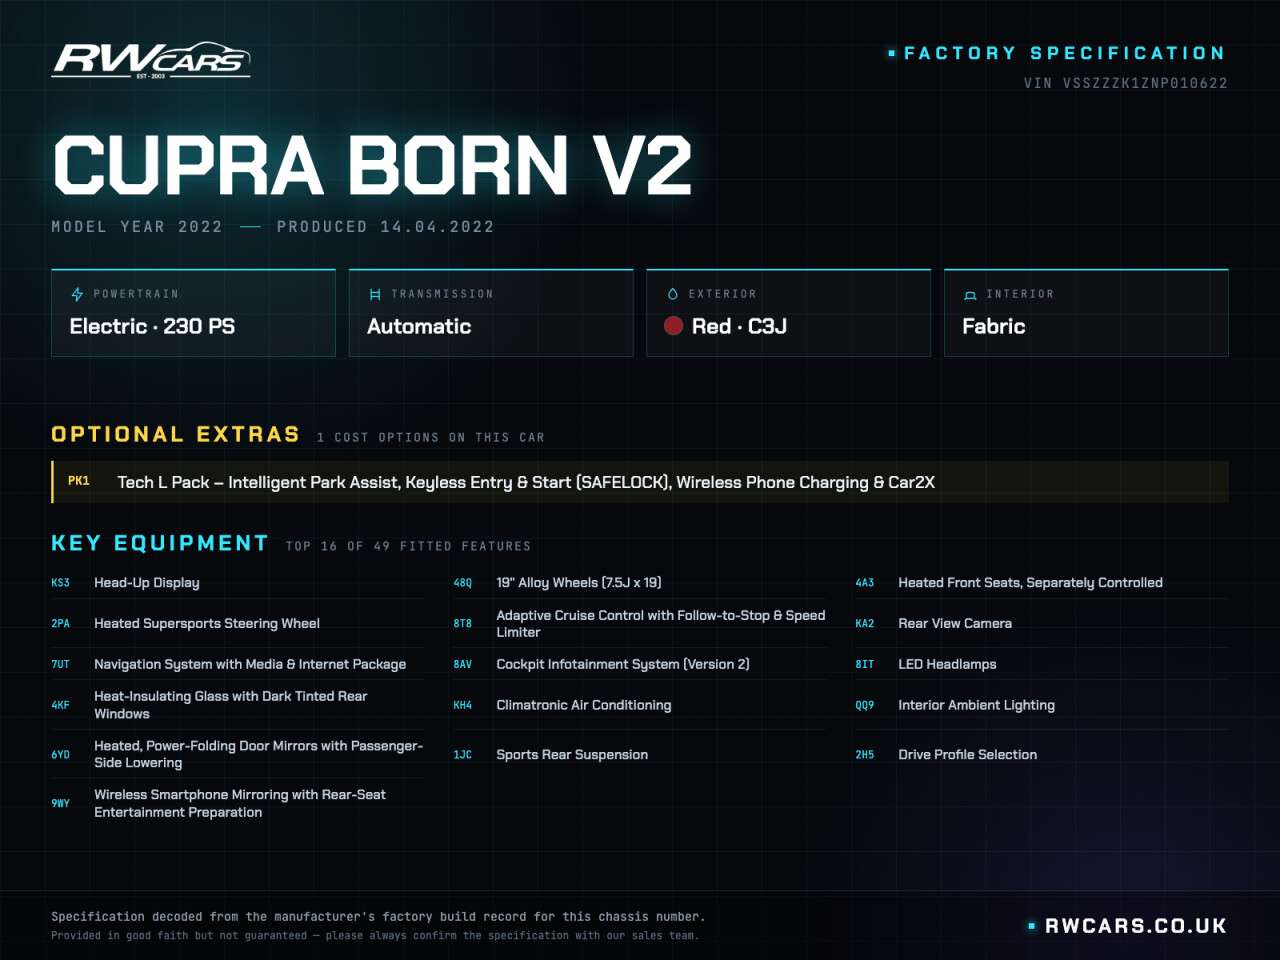Click the Automatic transmission value

pyautogui.click(x=419, y=326)
